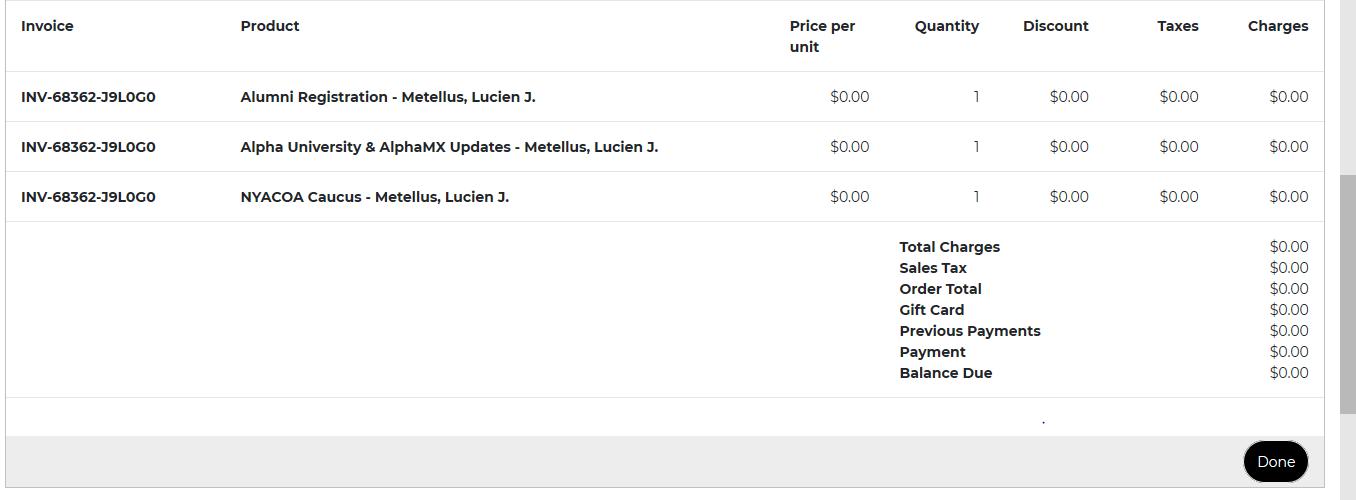The image size is (1356, 500).
Task: Click the Product column header
Action: click(x=270, y=26)
